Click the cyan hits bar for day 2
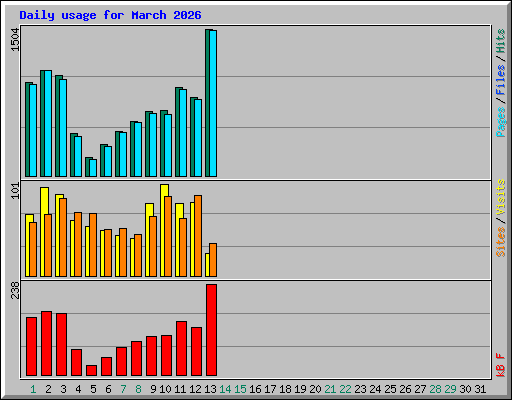 [x=48, y=123]
